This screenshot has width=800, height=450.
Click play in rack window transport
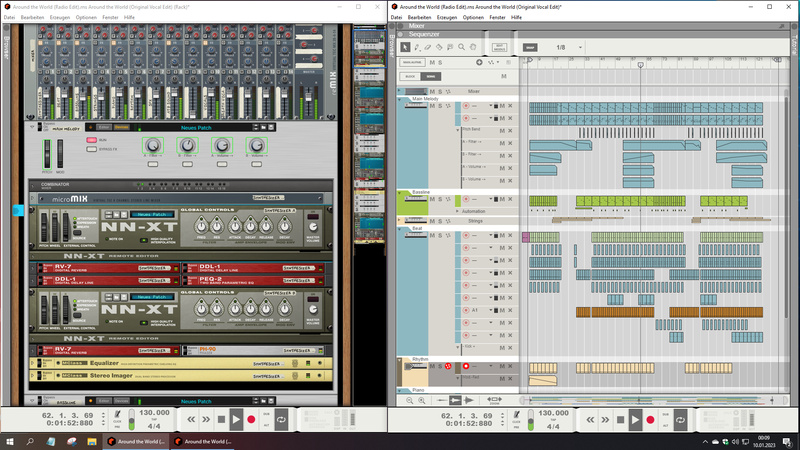point(236,420)
